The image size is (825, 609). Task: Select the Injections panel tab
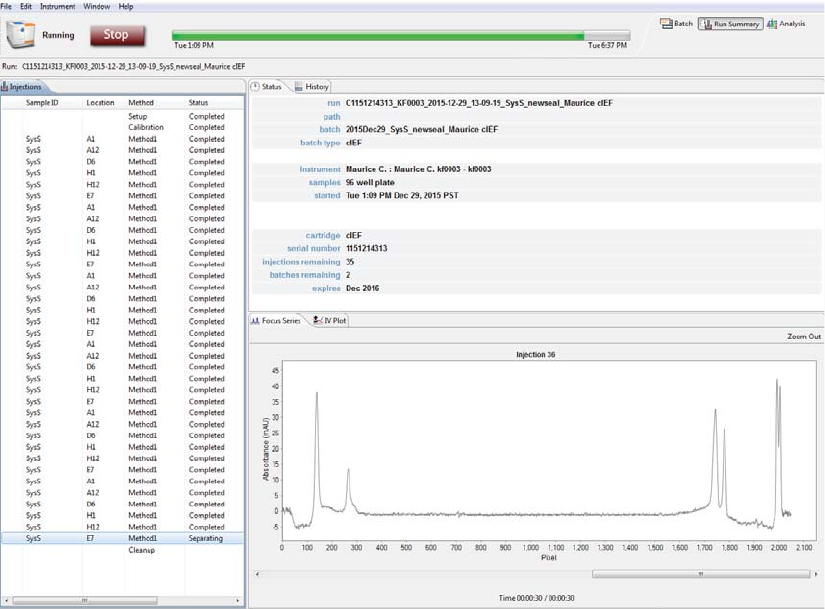tap(22, 87)
